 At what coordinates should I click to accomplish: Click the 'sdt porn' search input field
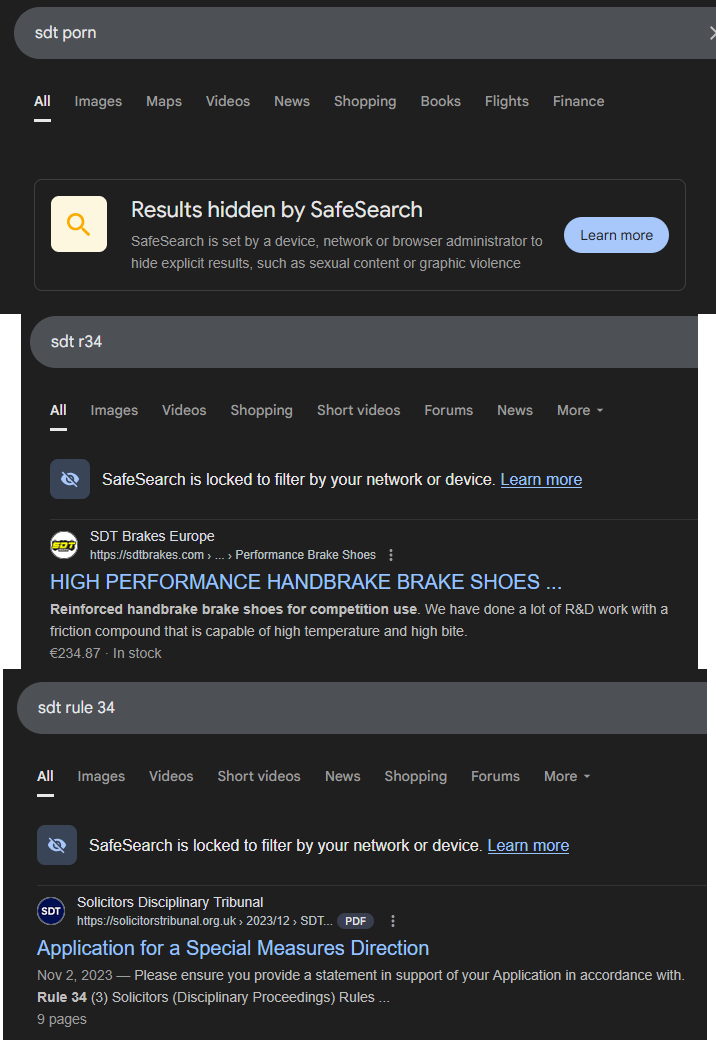click(x=365, y=32)
